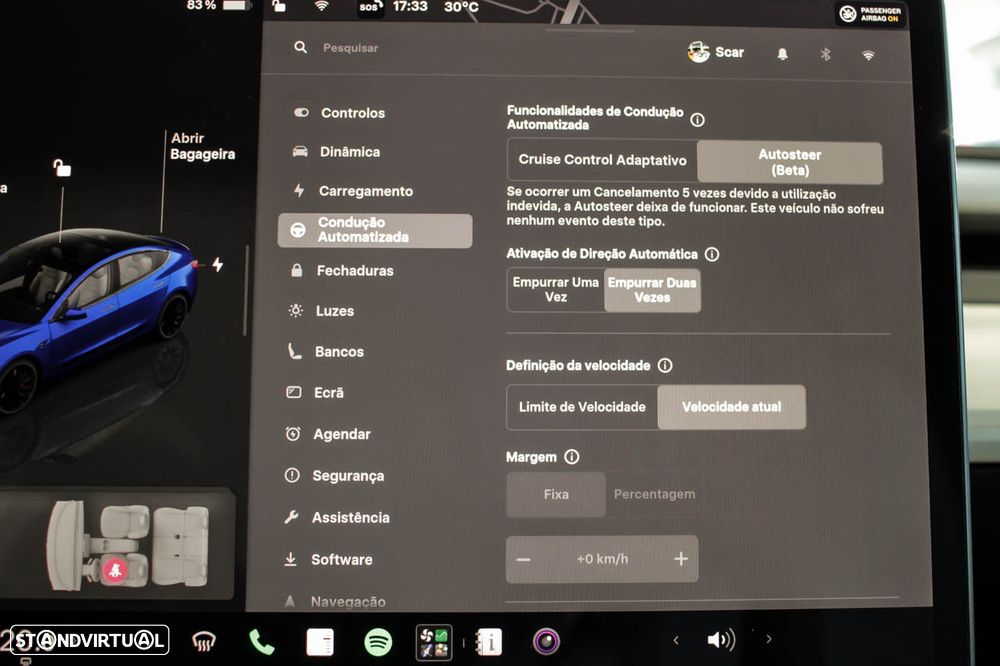The height and width of the screenshot is (666, 1000).
Task: Decrease speed offset with minus button
Action: pos(524,559)
